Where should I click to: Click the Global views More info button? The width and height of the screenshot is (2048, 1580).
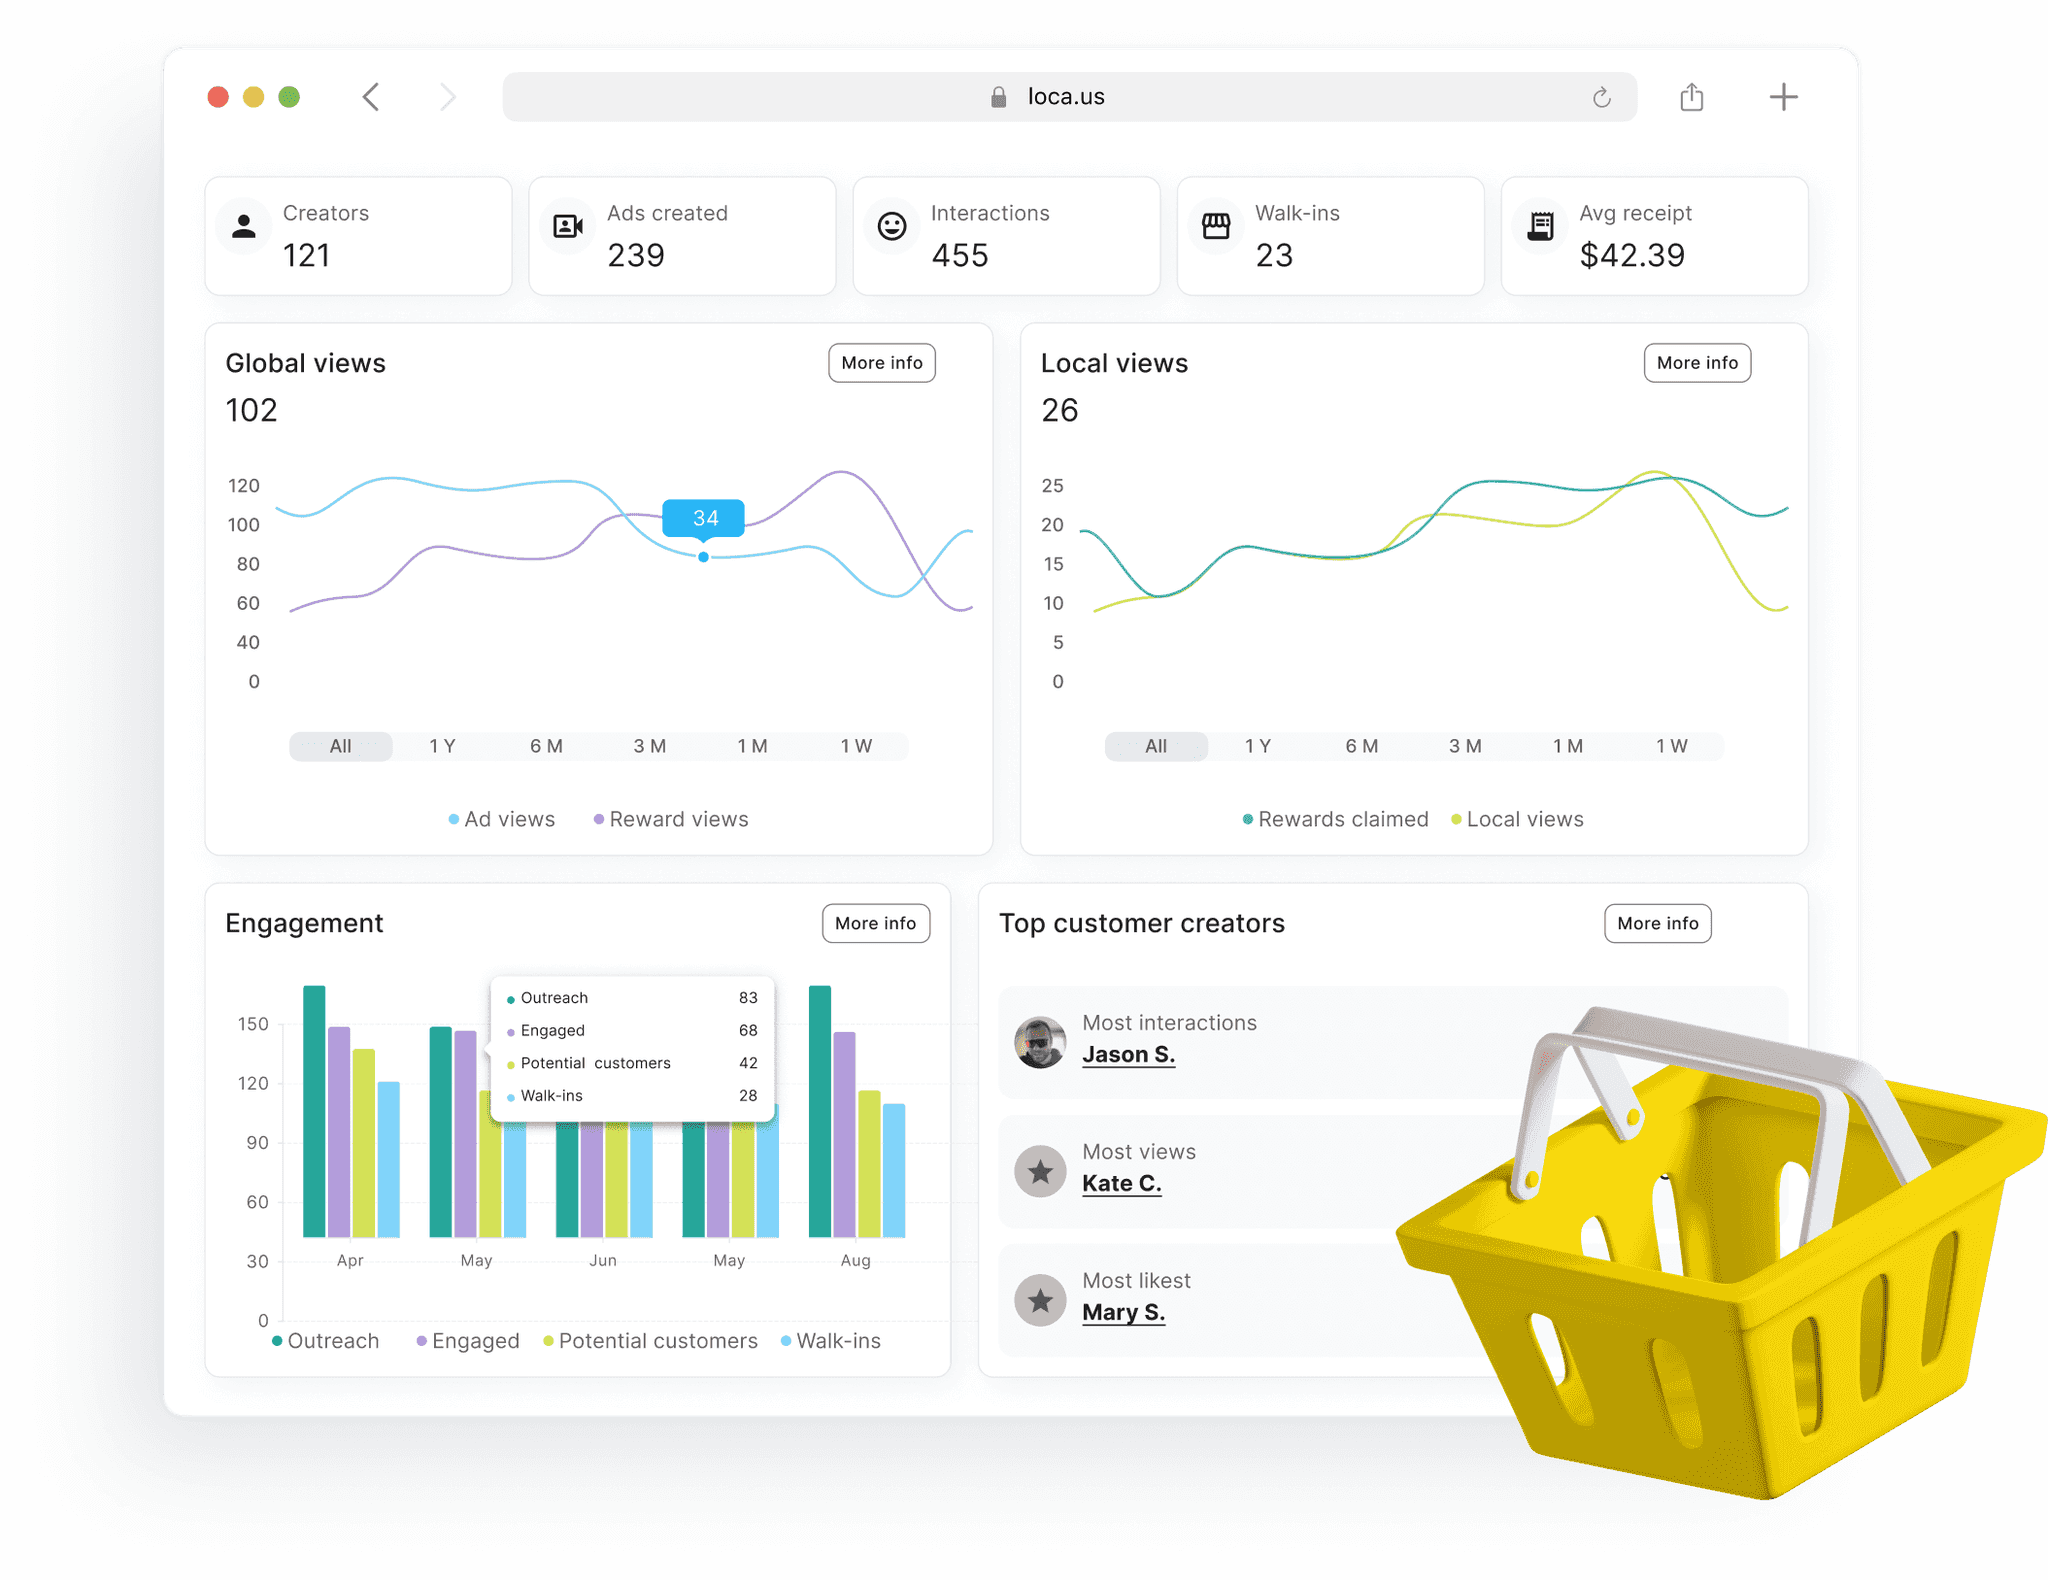coord(883,362)
